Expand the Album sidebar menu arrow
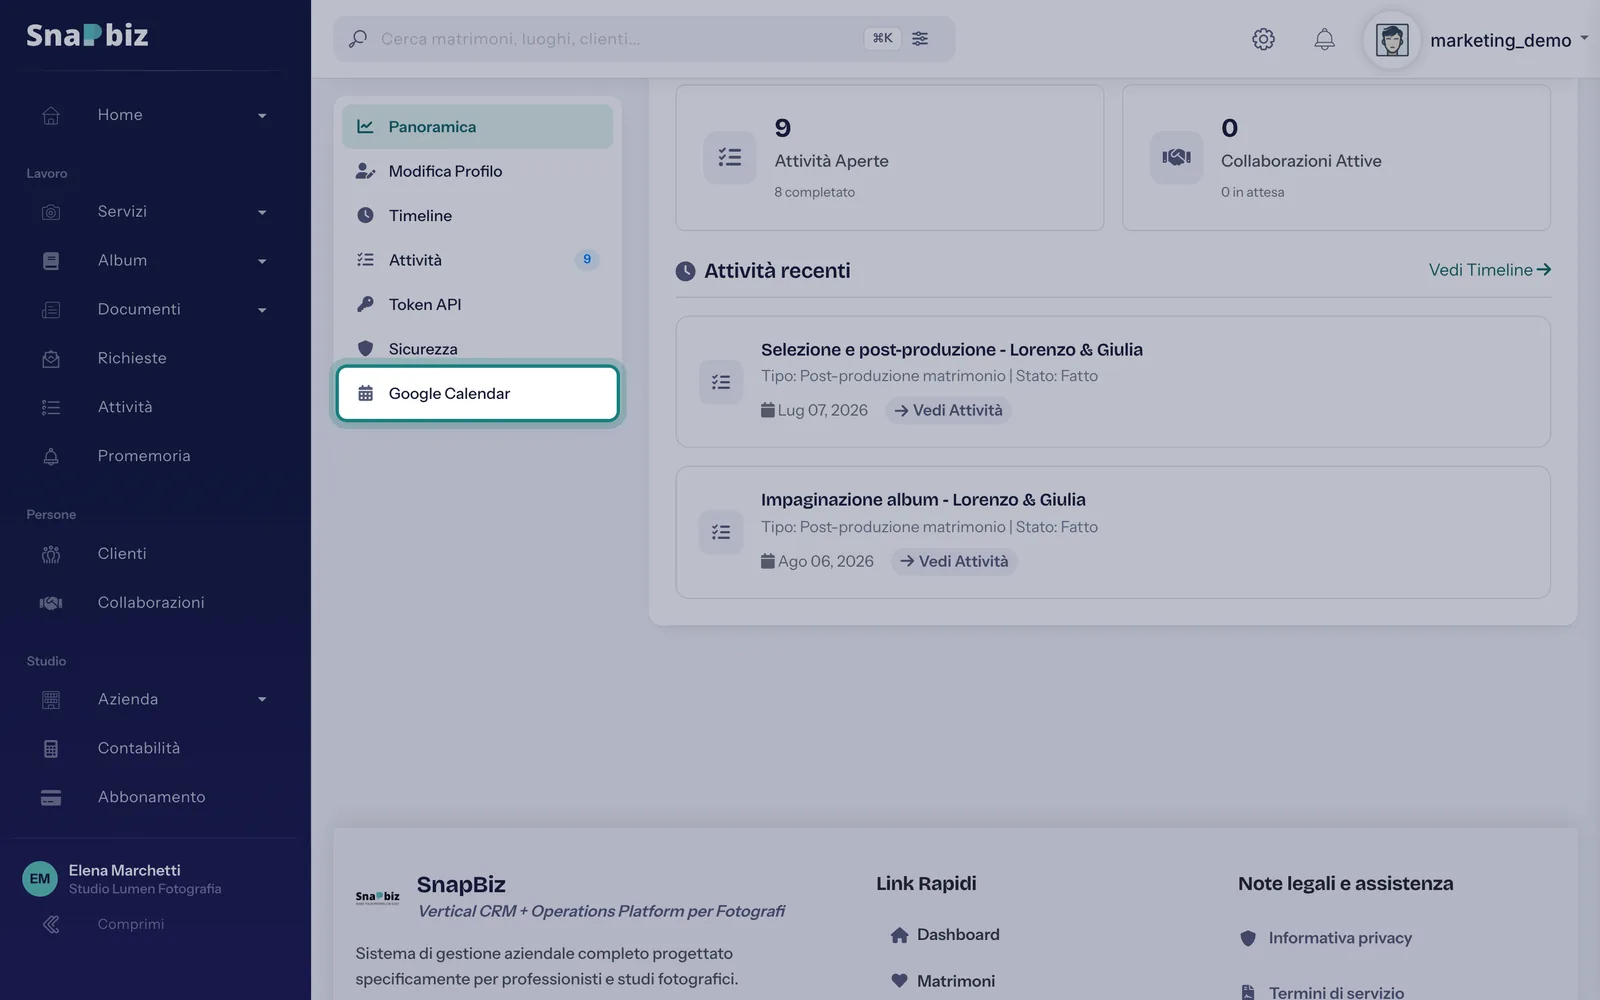1600x1000 pixels. point(262,262)
